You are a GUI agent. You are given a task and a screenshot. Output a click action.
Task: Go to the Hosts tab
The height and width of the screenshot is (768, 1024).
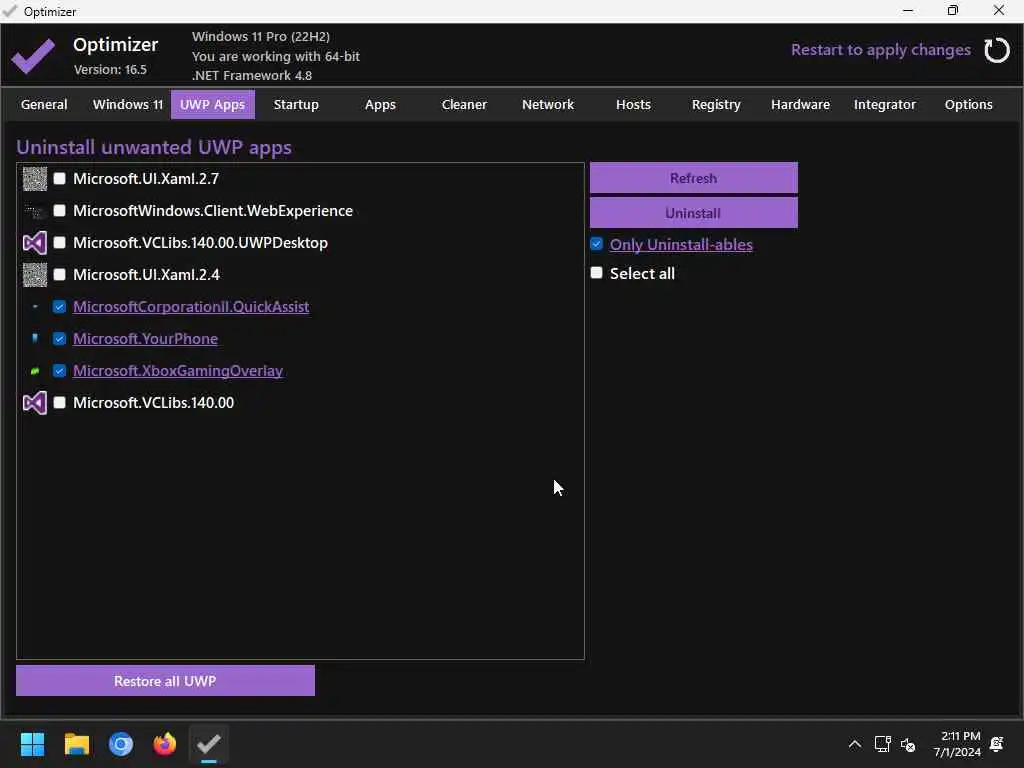coord(633,104)
